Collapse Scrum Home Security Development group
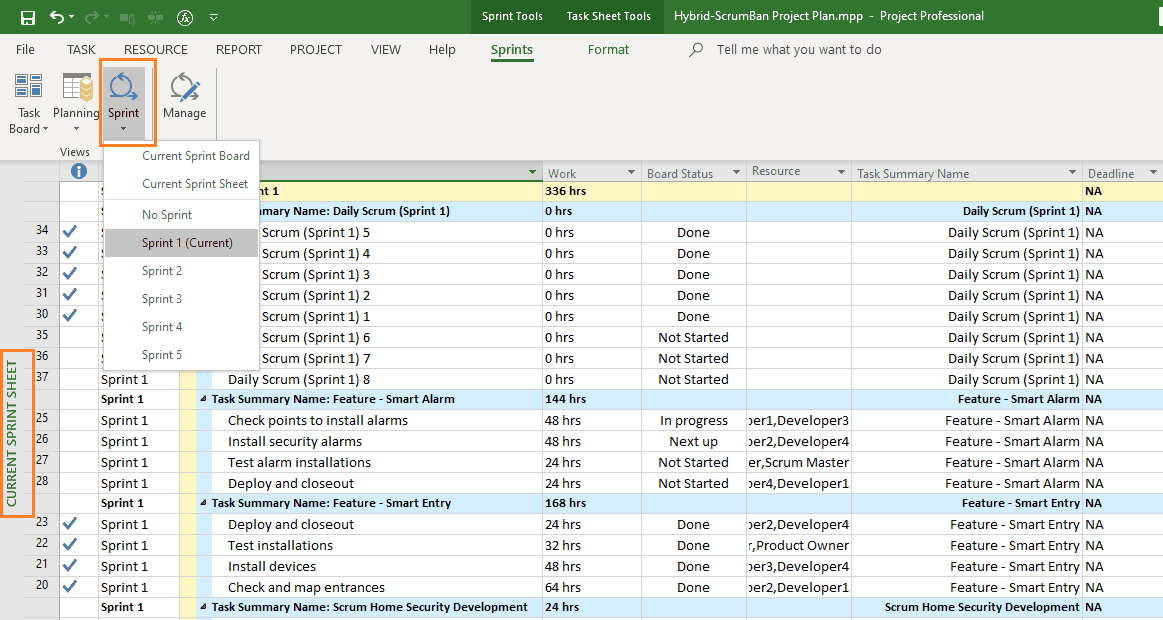This screenshot has height=620, width=1163. point(203,607)
